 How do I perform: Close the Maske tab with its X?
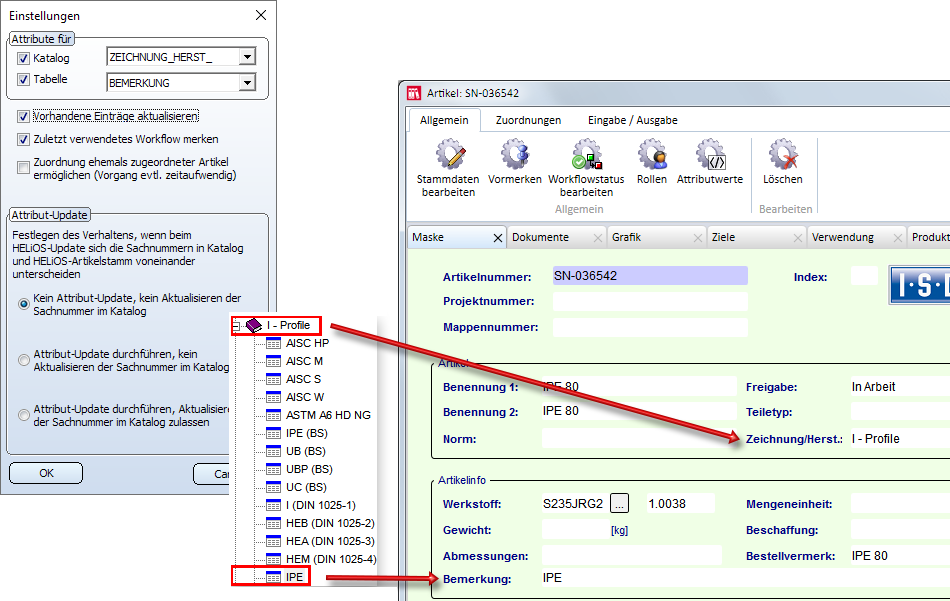(498, 238)
